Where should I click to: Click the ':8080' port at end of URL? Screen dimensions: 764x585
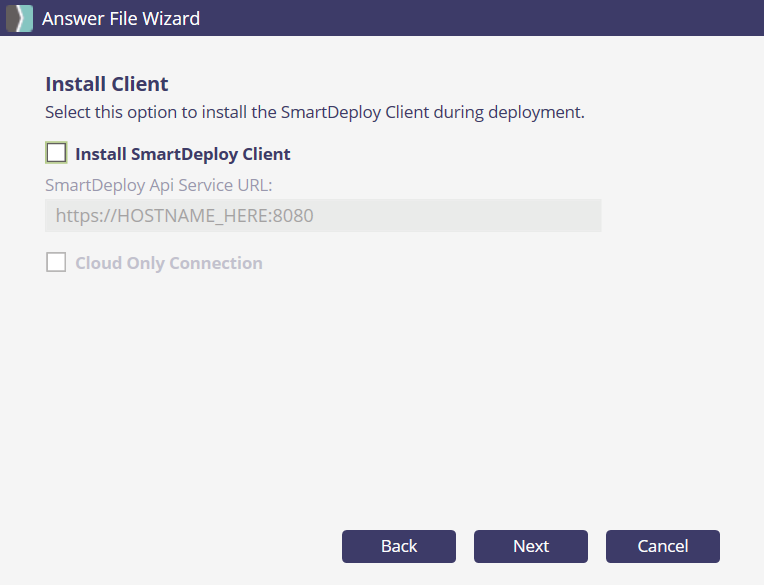click(292, 215)
